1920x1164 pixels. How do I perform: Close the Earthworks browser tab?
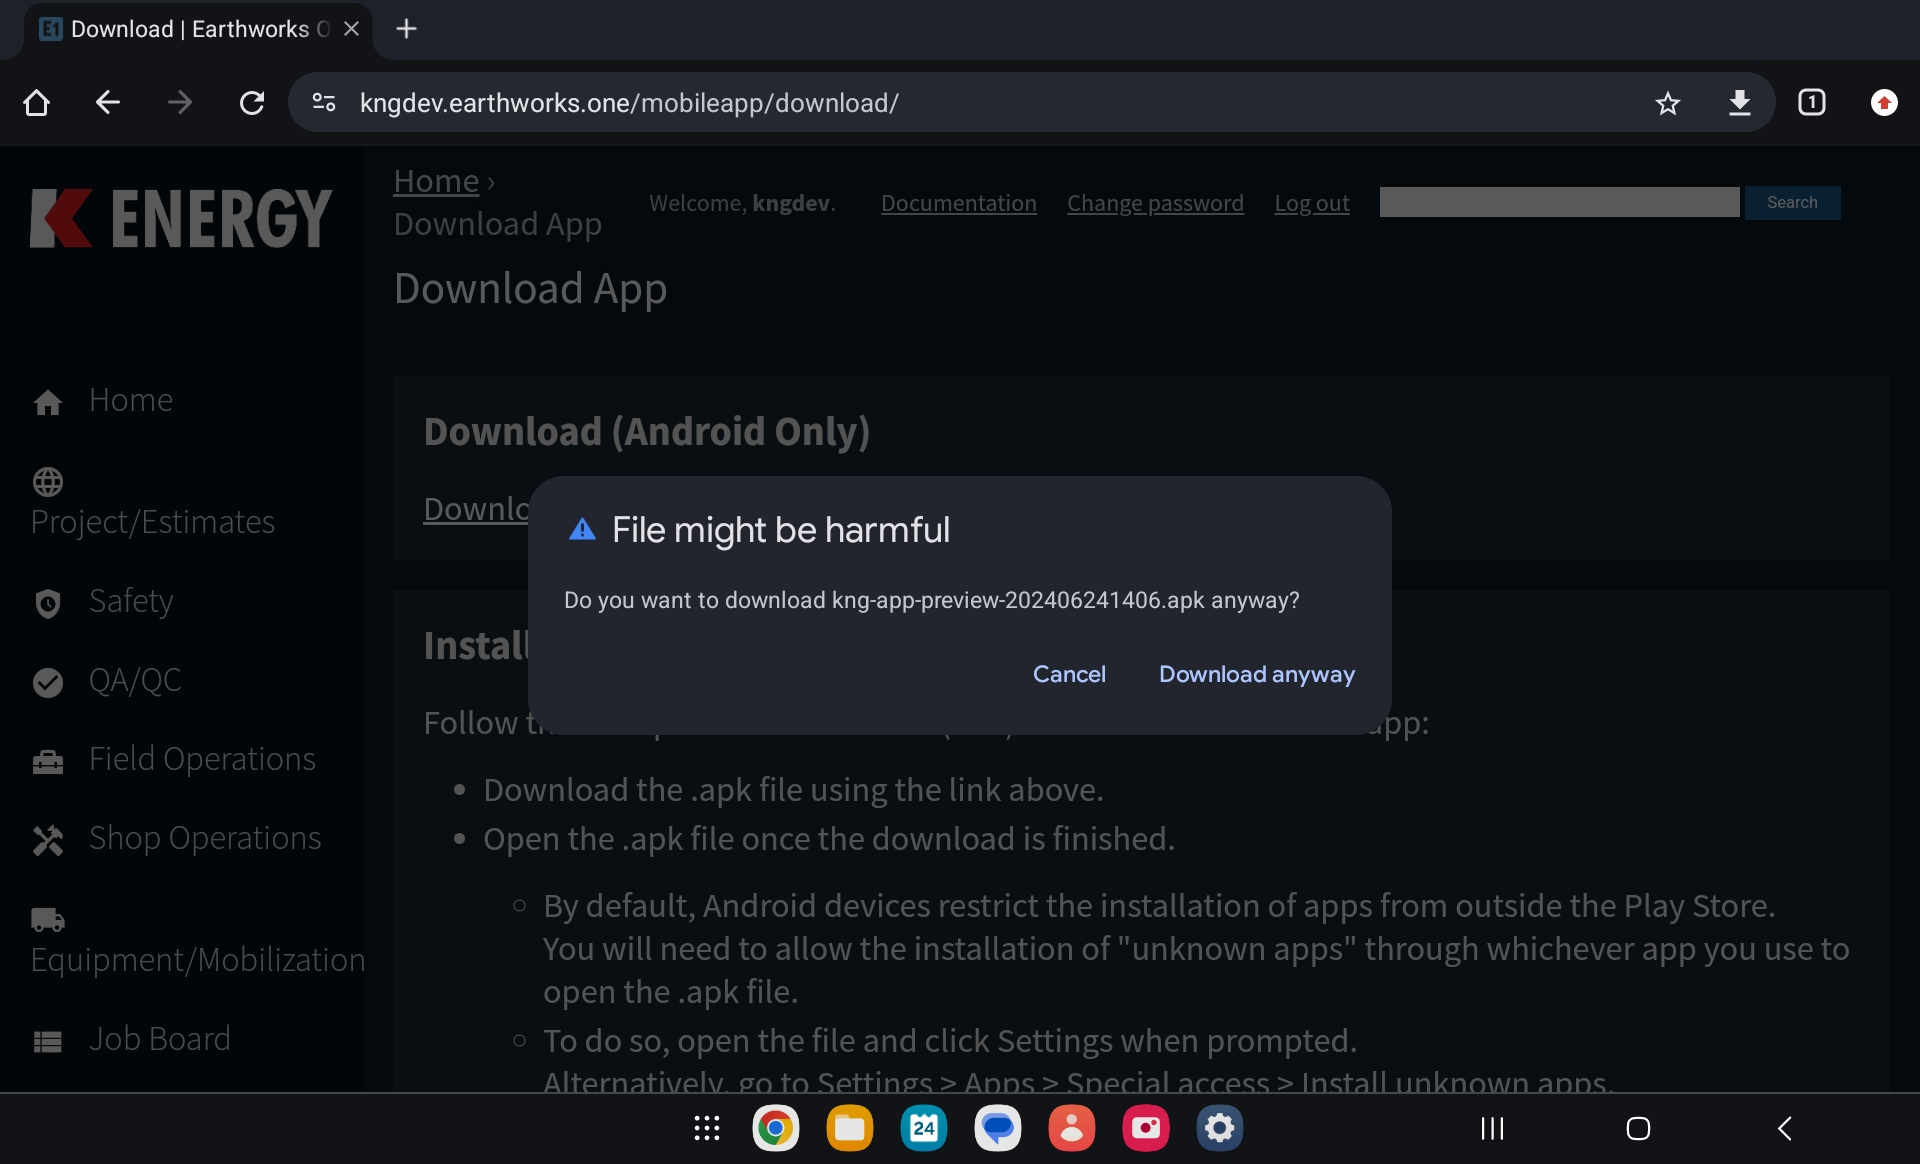point(351,29)
